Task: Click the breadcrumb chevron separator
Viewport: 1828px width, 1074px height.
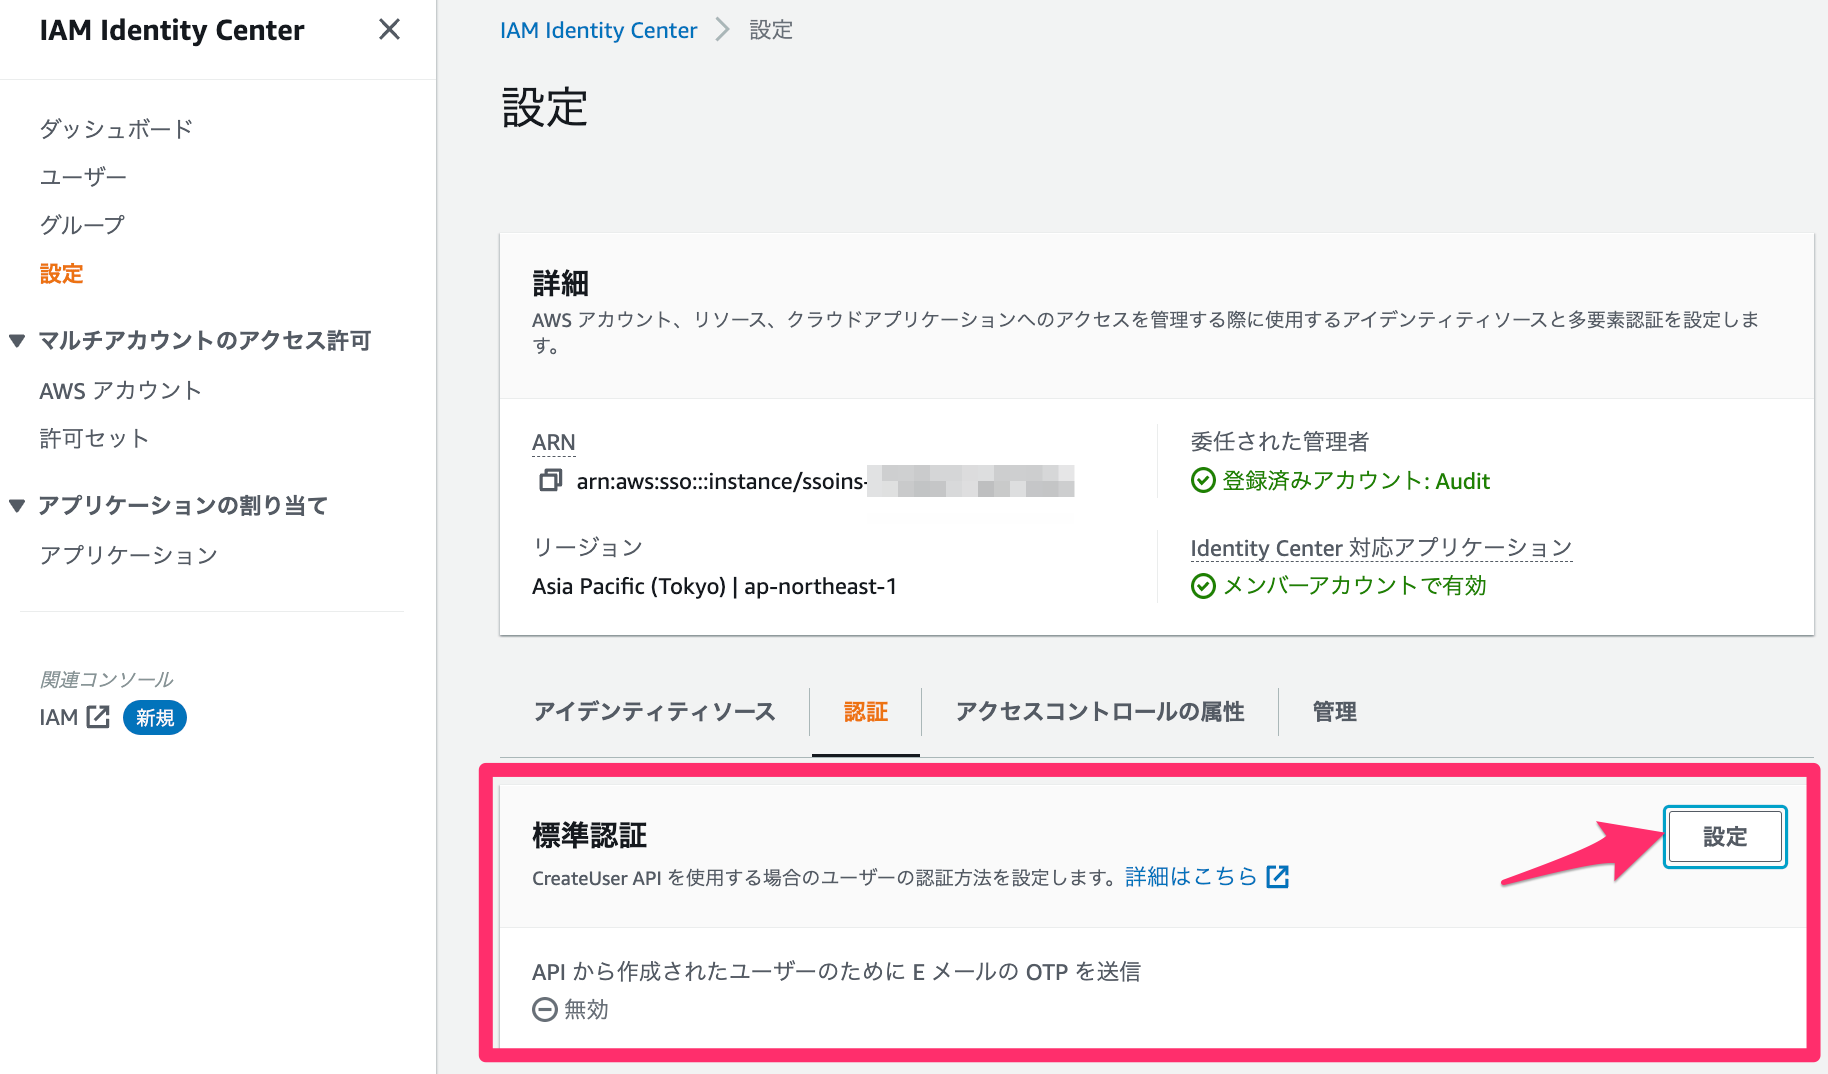Action: tap(723, 30)
